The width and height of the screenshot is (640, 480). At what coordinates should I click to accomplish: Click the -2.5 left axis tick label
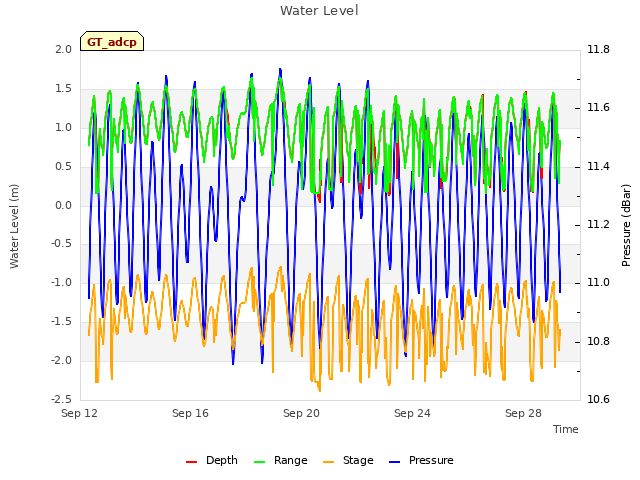click(x=61, y=399)
